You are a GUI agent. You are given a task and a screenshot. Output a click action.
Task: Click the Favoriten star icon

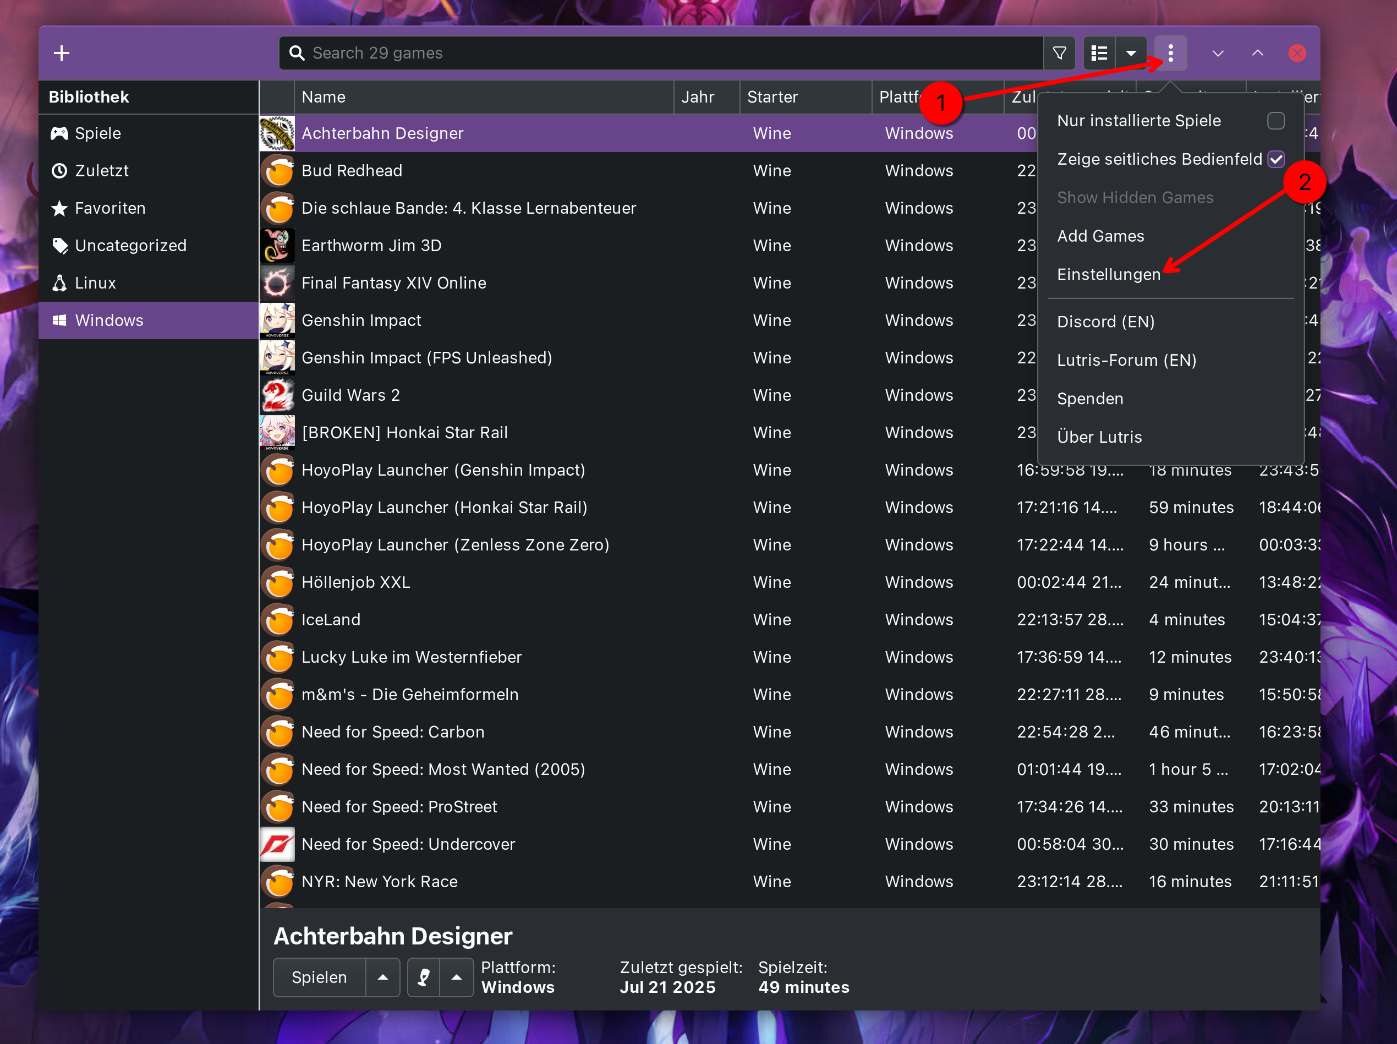59,208
